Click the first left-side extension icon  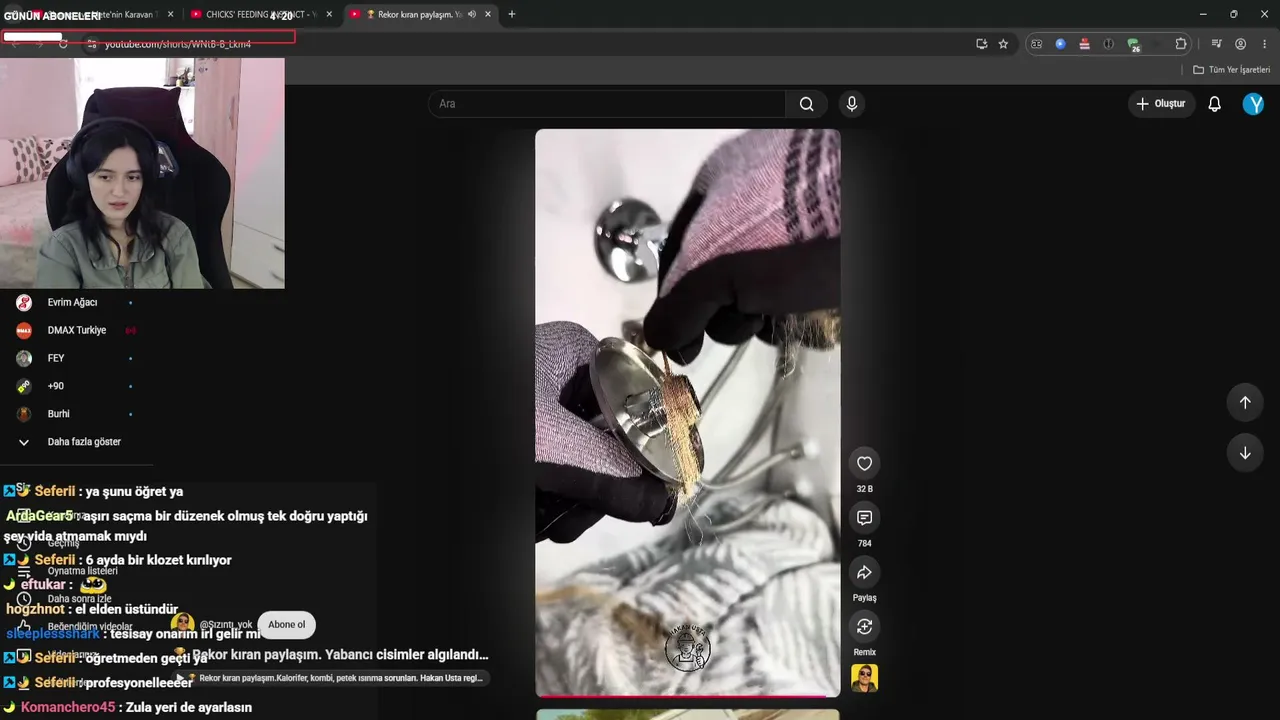pyautogui.click(x=1036, y=44)
